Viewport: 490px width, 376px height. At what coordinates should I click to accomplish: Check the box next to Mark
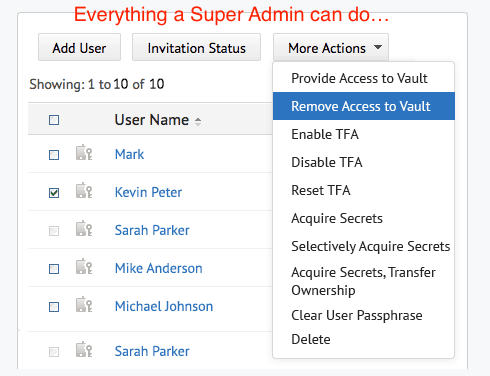click(54, 155)
